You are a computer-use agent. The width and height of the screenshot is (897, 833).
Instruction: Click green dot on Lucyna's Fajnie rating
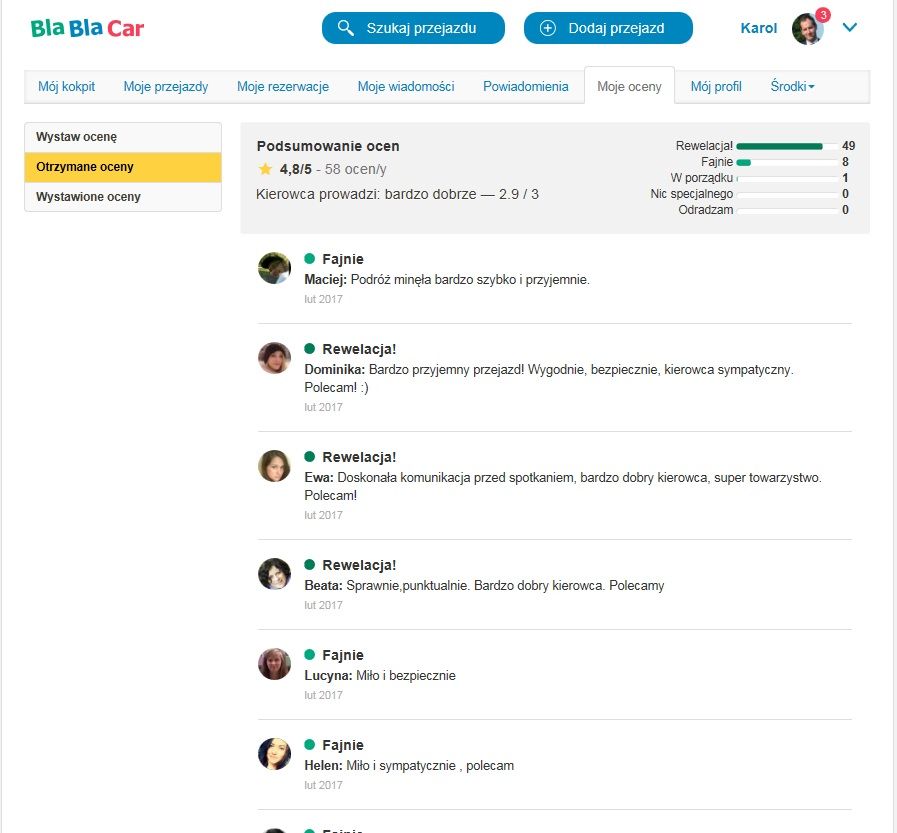tap(309, 654)
